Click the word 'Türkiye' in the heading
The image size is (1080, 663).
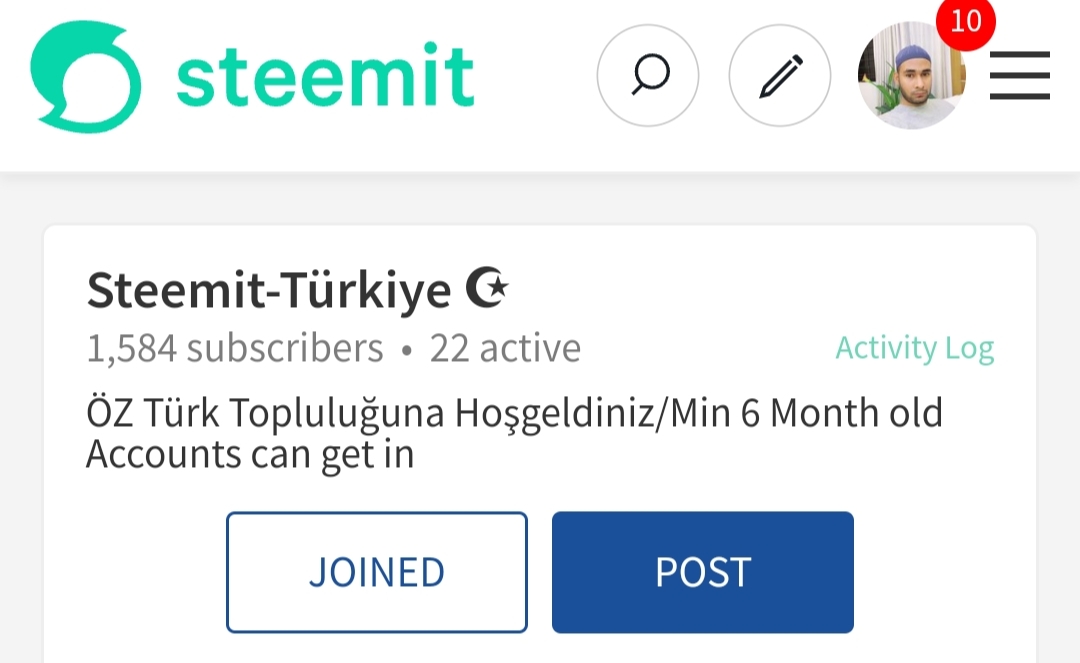coord(366,290)
